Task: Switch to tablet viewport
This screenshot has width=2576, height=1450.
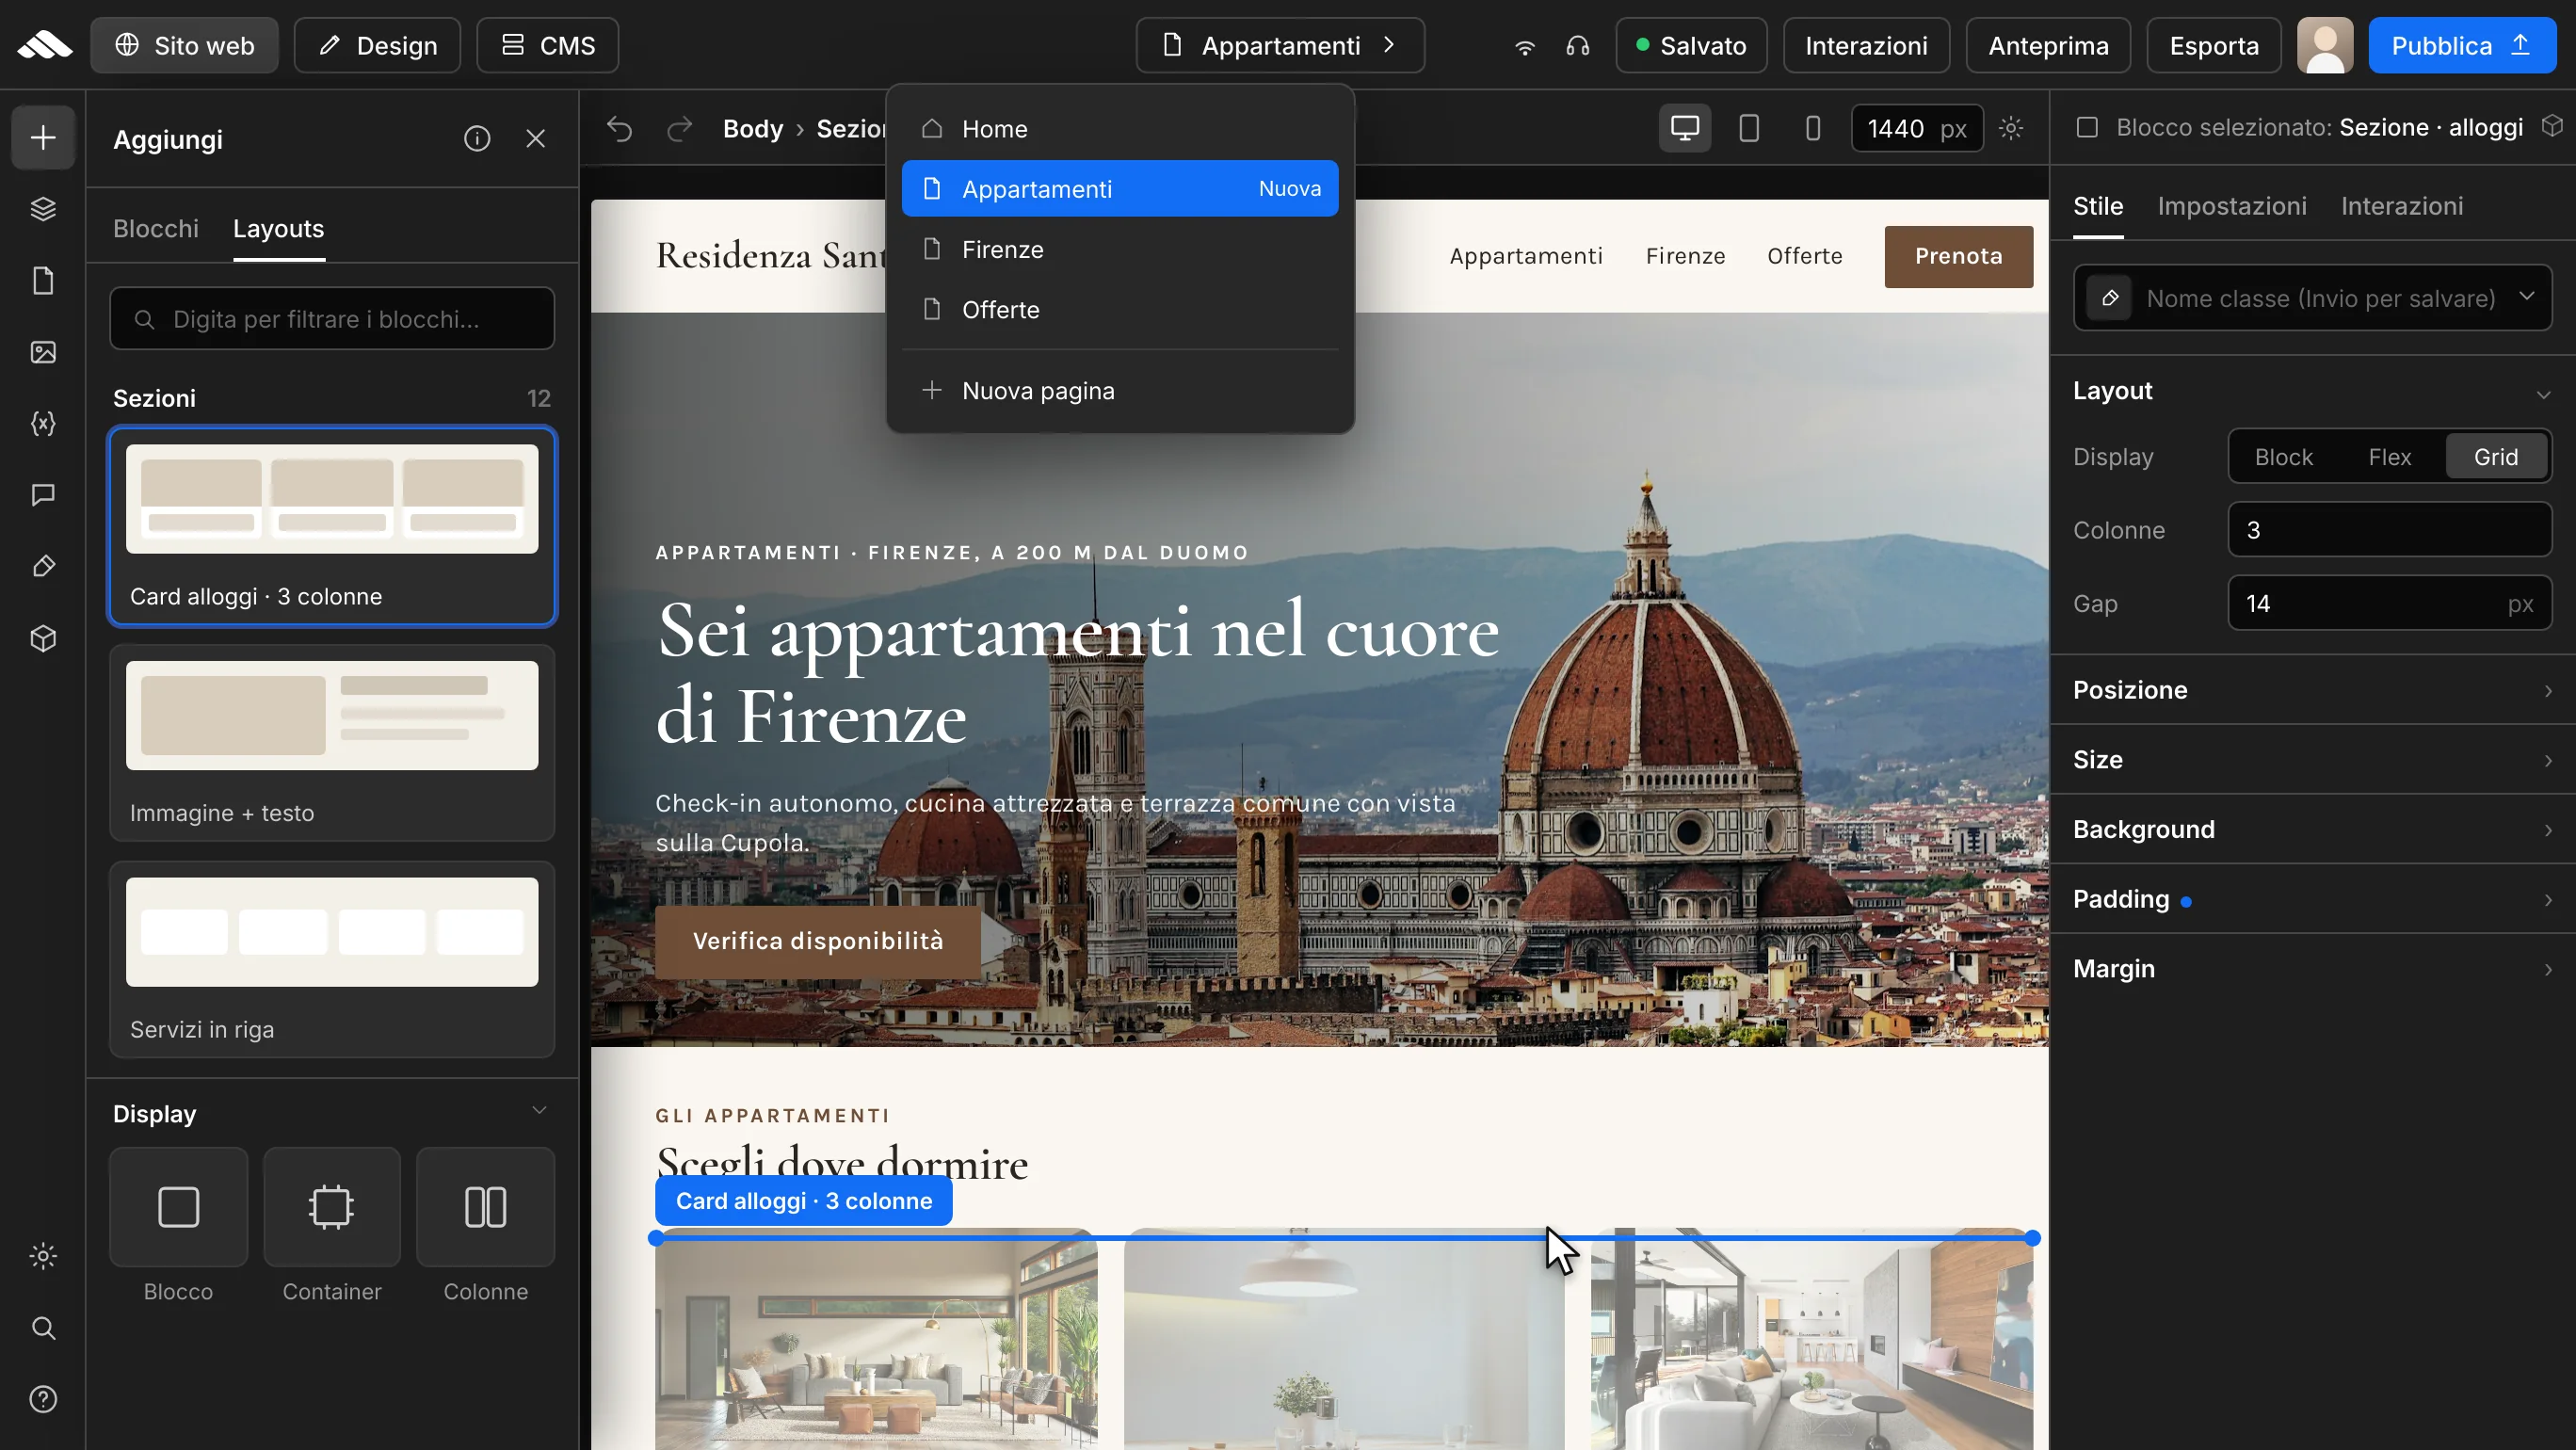Action: point(1749,128)
